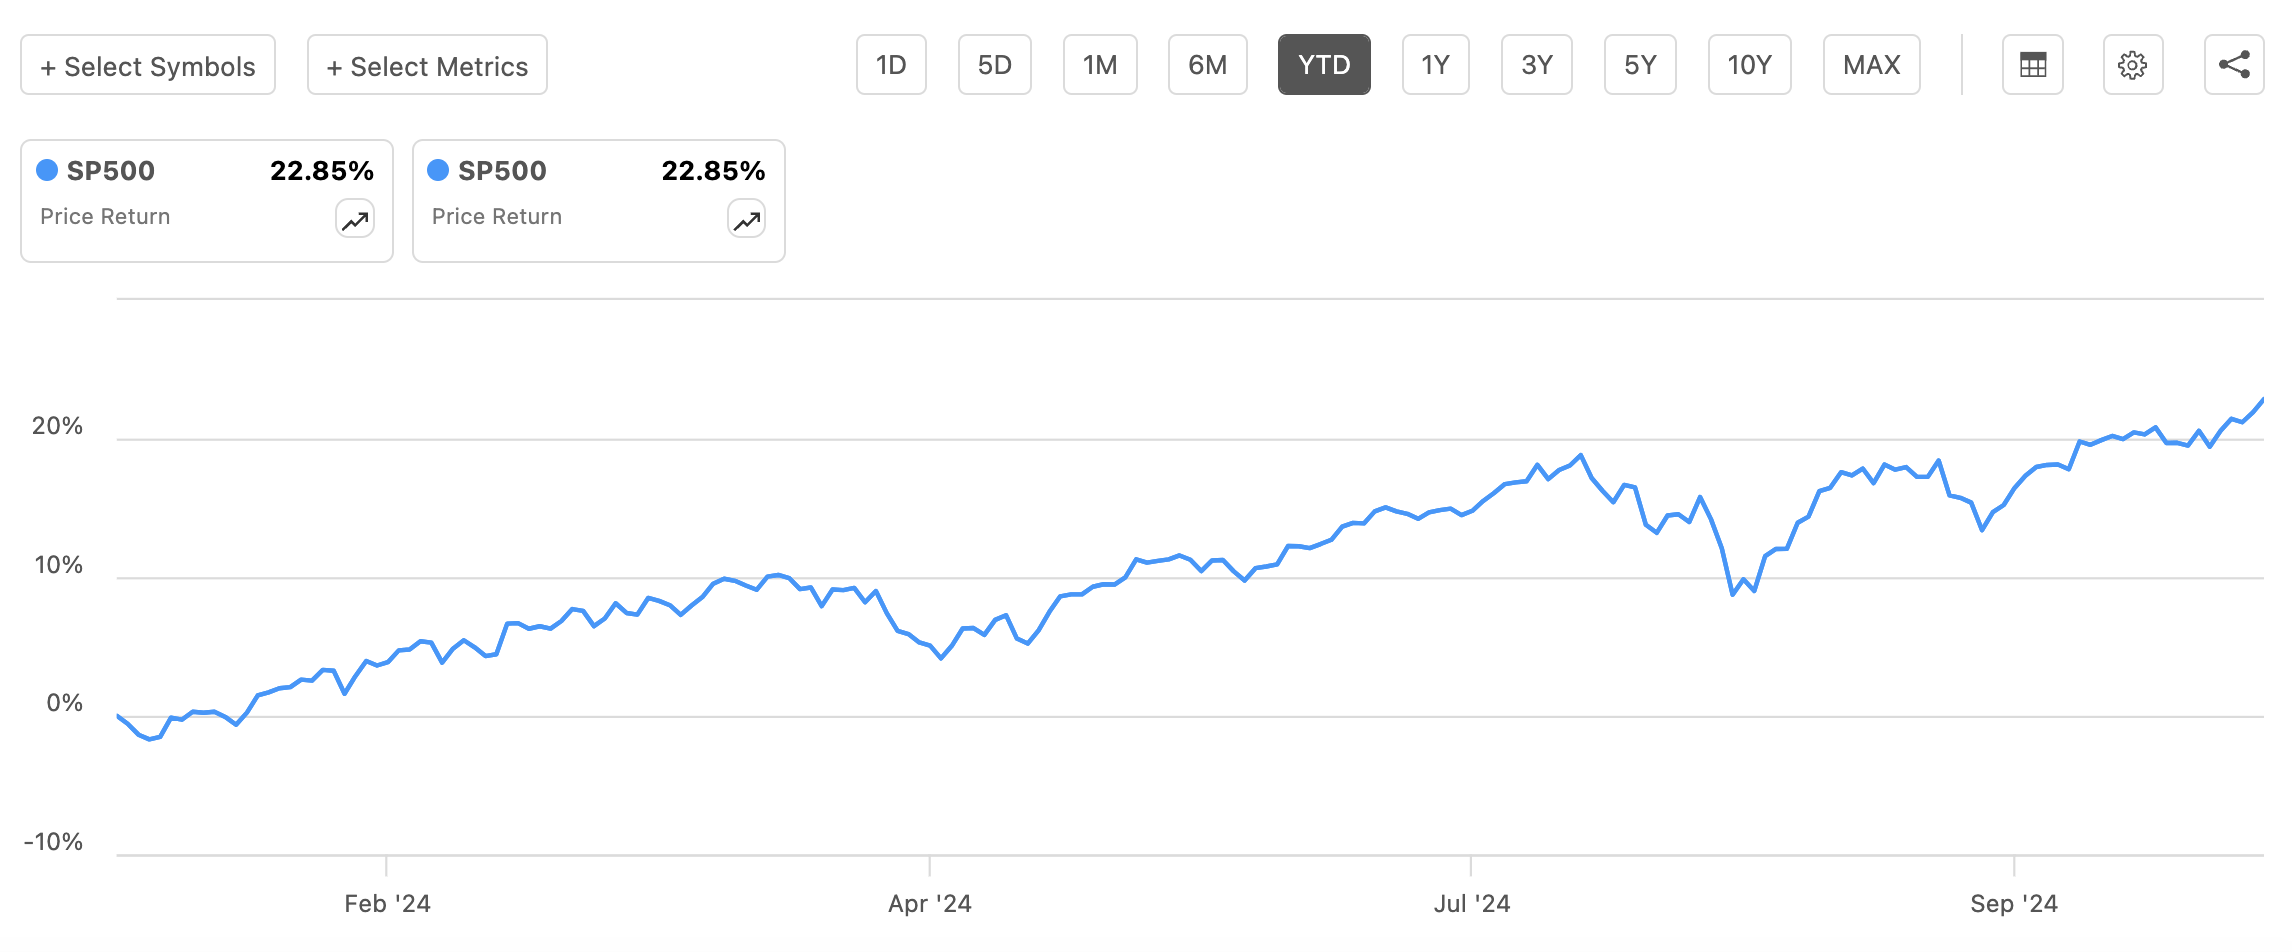Select the 1M time range
Screen dimensions: 2292x952
1100,64
